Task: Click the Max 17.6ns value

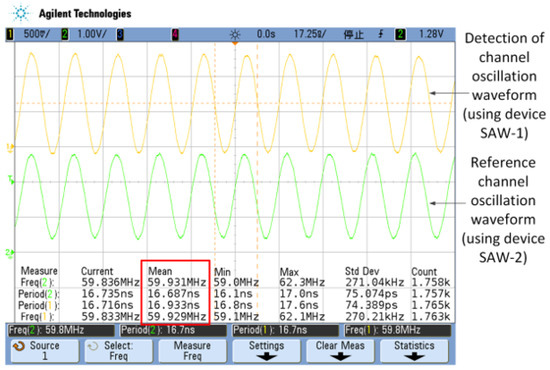Action: coord(299,305)
